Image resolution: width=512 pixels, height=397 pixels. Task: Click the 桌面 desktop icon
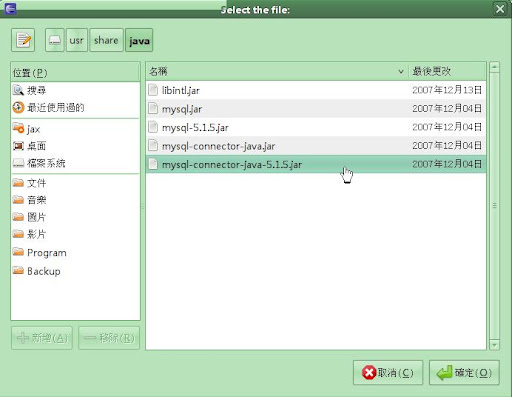tap(18, 146)
